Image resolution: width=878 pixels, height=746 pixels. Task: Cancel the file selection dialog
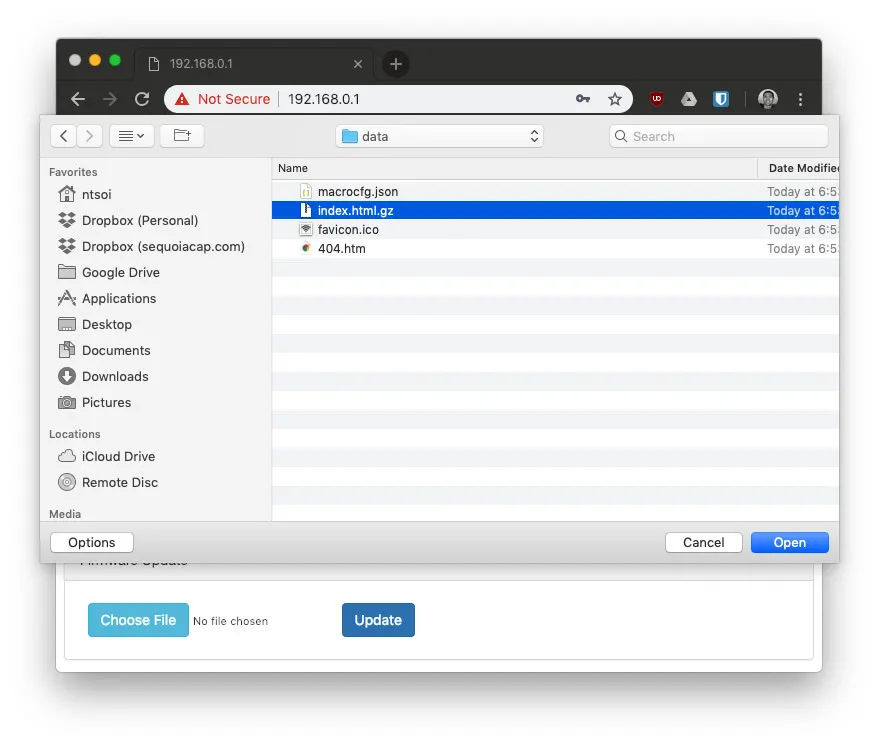click(x=703, y=542)
